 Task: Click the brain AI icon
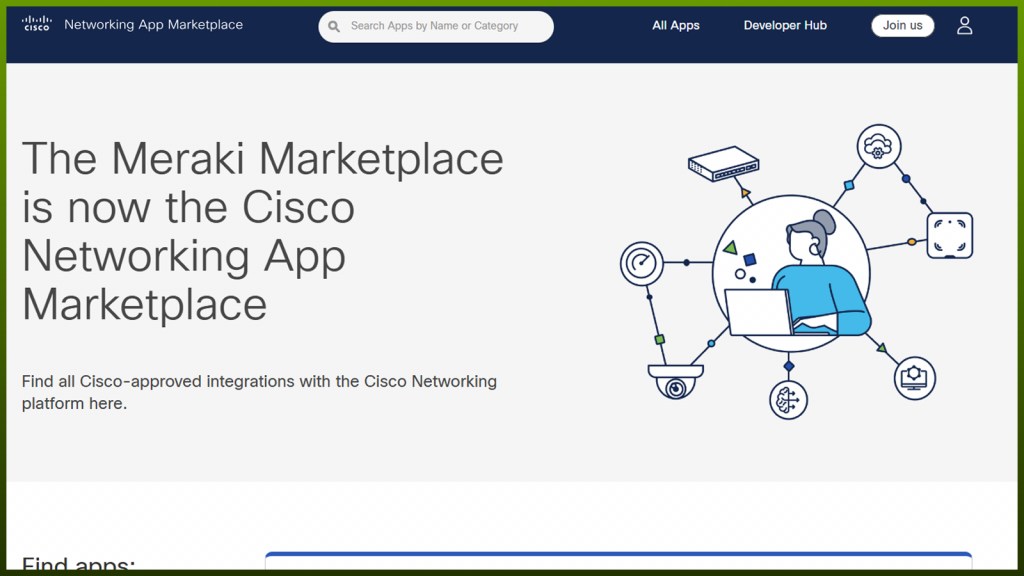[x=788, y=400]
